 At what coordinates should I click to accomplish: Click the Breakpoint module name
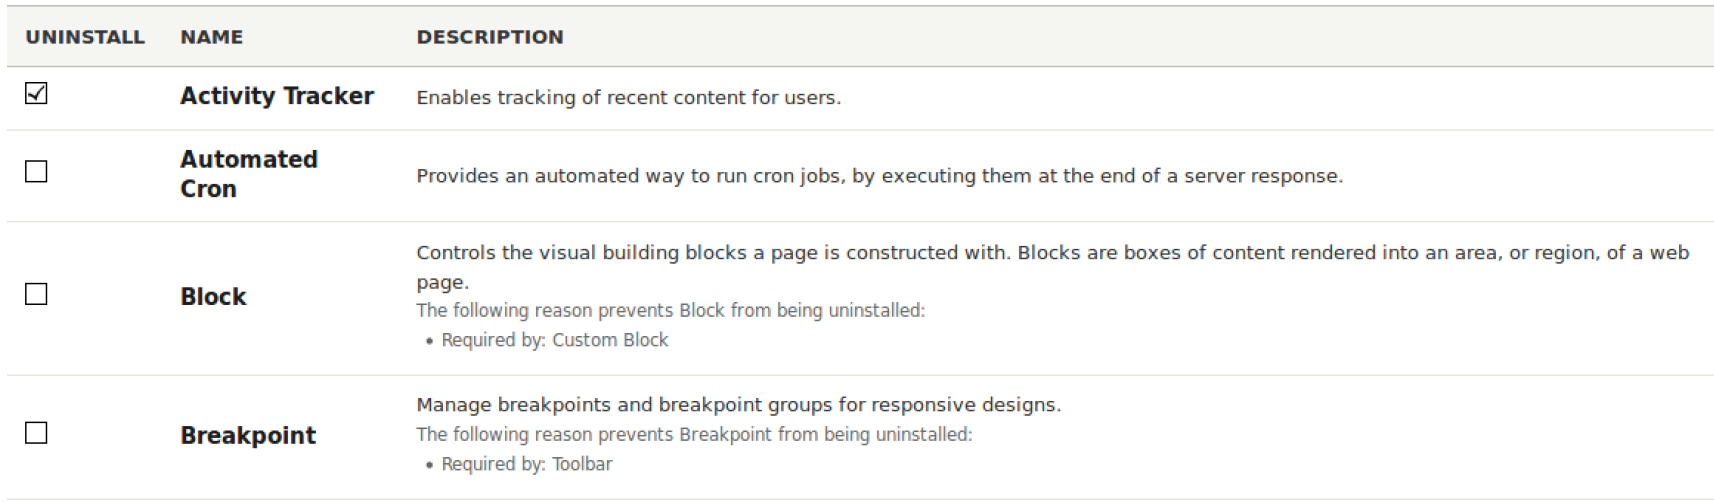[x=248, y=436]
